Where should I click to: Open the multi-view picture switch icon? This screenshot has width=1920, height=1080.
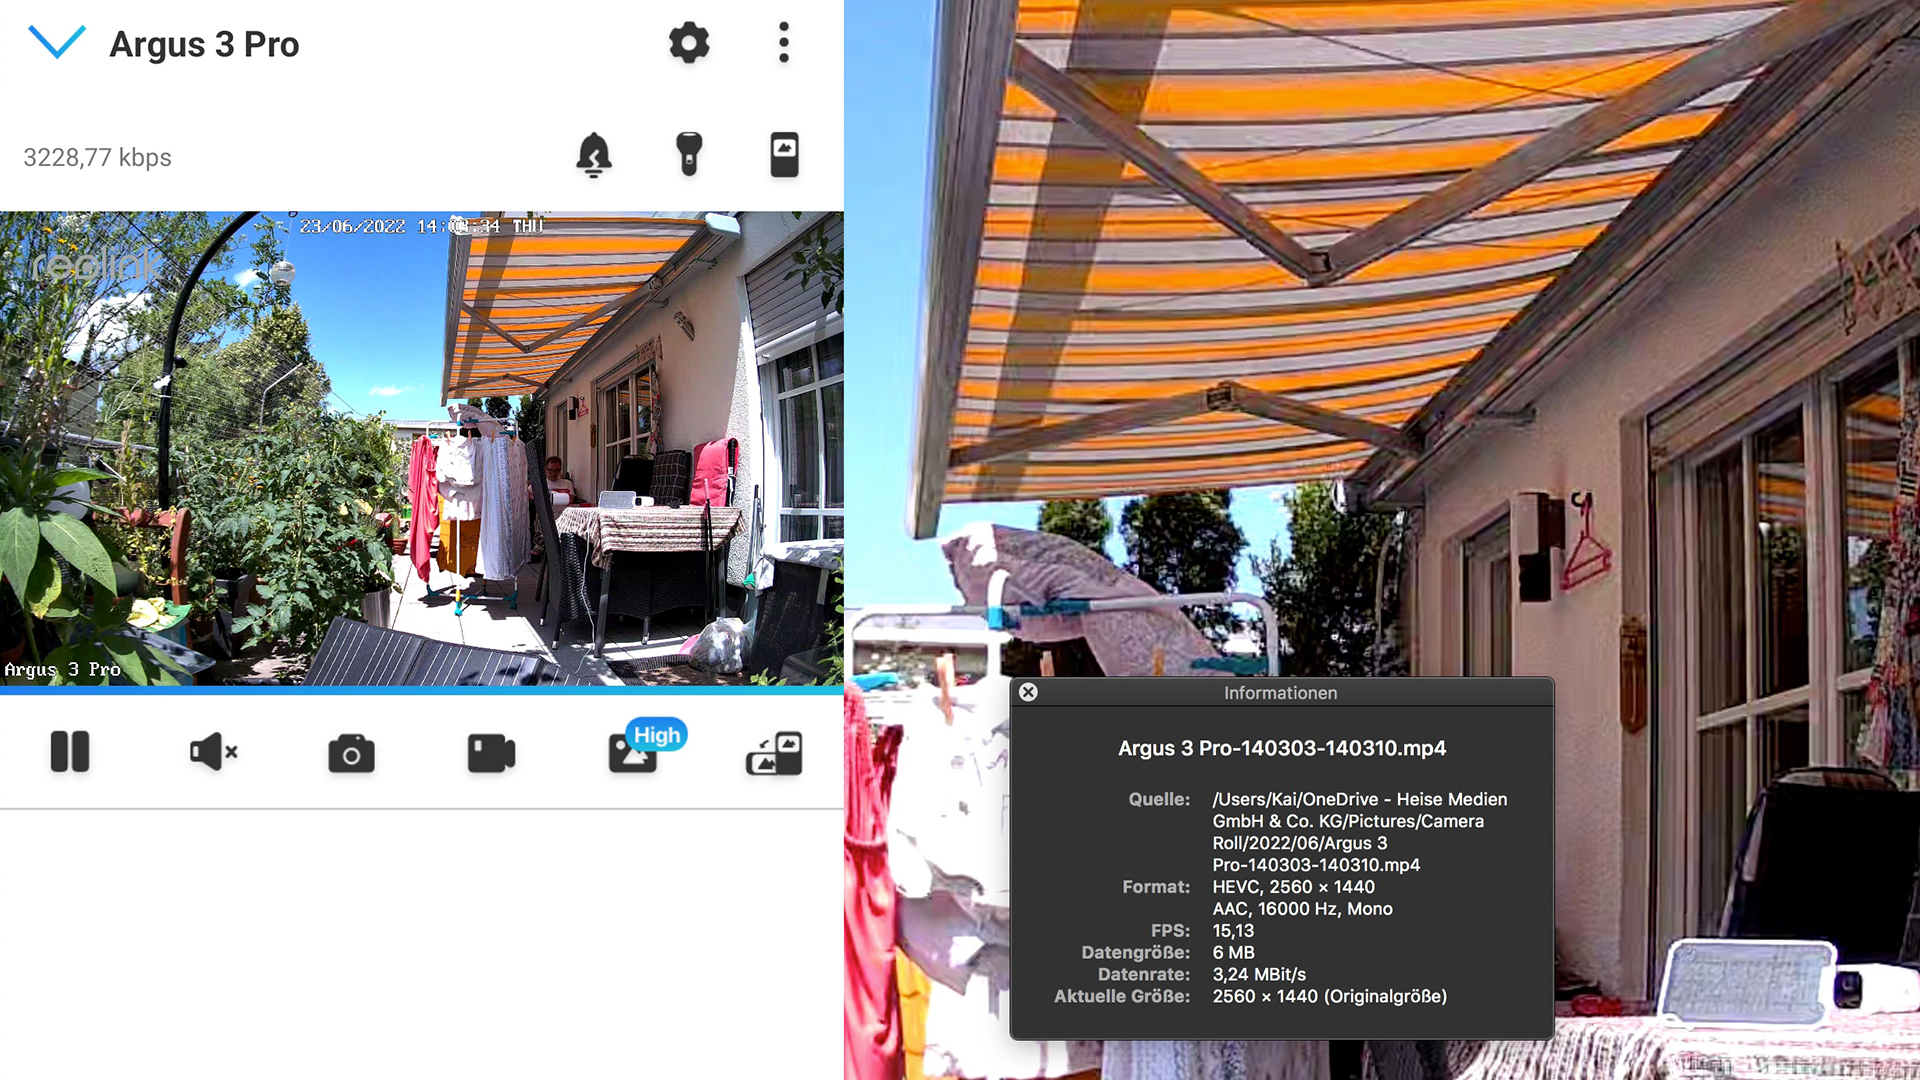(x=774, y=754)
